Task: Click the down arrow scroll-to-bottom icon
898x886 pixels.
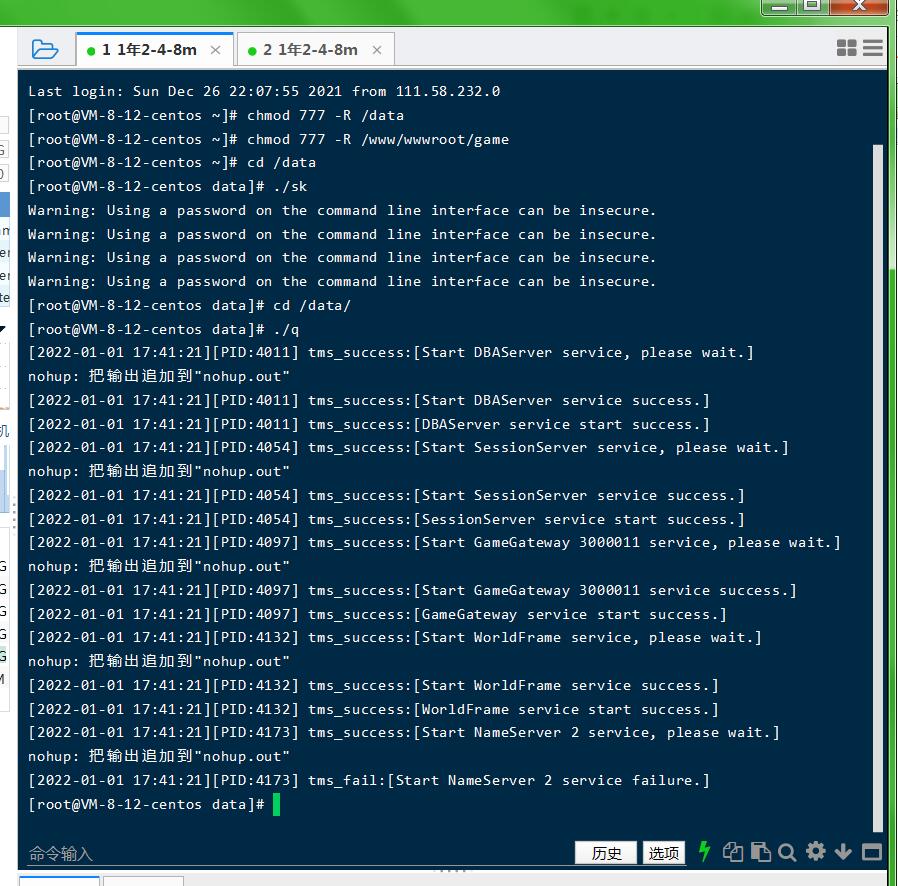Action: [x=843, y=852]
